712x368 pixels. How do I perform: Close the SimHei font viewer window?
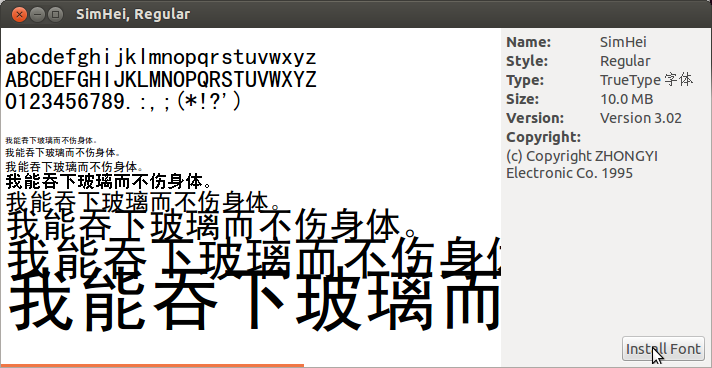(20, 14)
